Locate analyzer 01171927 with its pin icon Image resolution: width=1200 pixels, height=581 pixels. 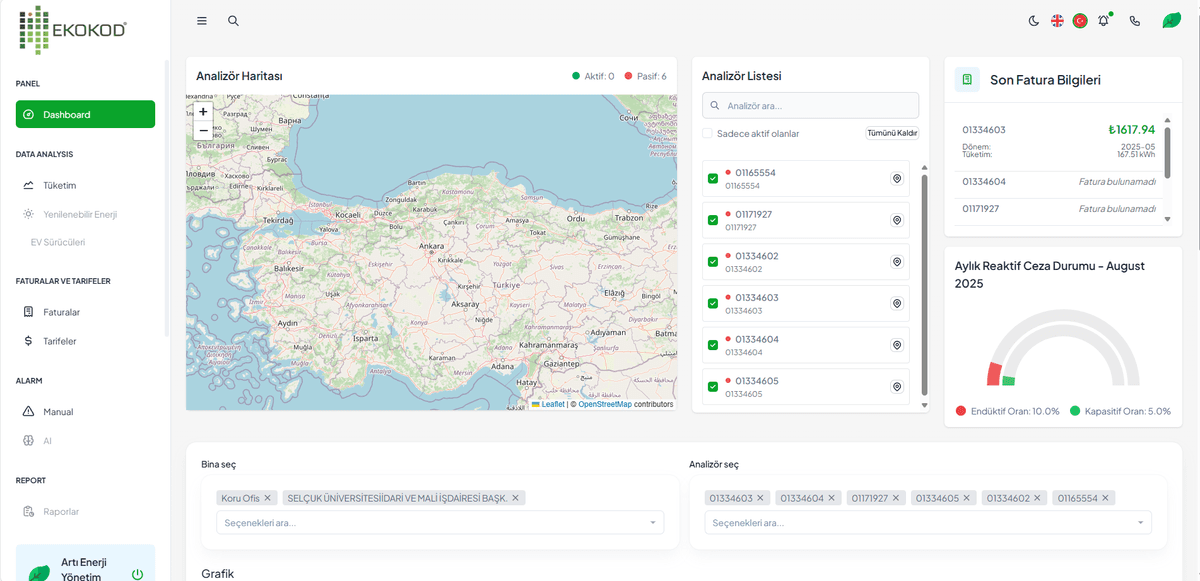click(x=897, y=220)
